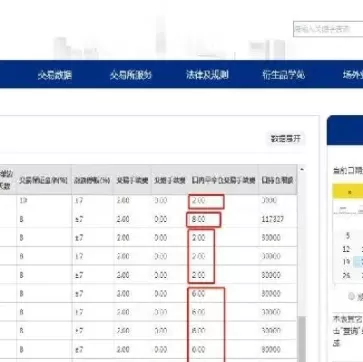
Task: Click the 日内平今仓交易手续费 column header
Action: (224, 180)
